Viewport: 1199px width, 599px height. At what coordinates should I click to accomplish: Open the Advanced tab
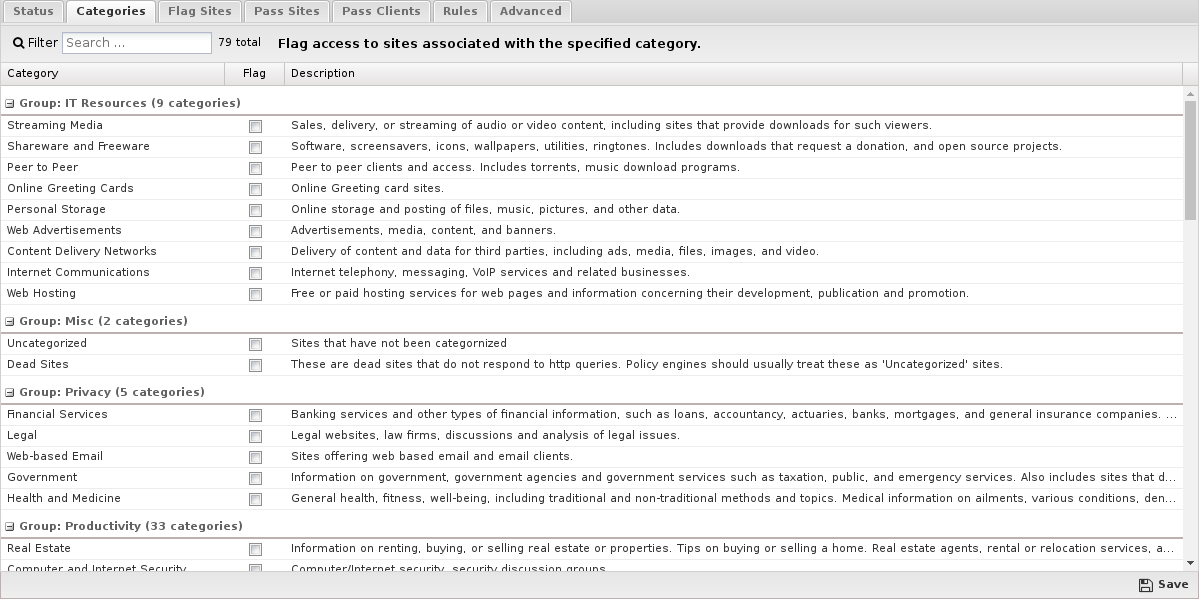530,11
